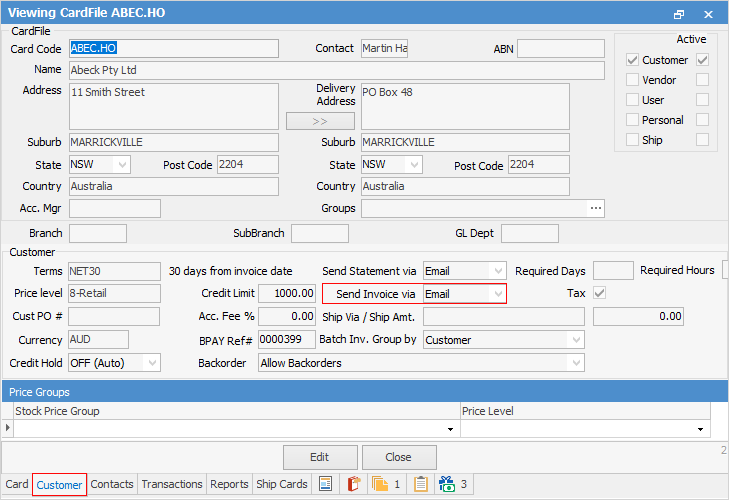Open the Credit Hold dropdown
The height and width of the screenshot is (500, 729).
point(152,363)
